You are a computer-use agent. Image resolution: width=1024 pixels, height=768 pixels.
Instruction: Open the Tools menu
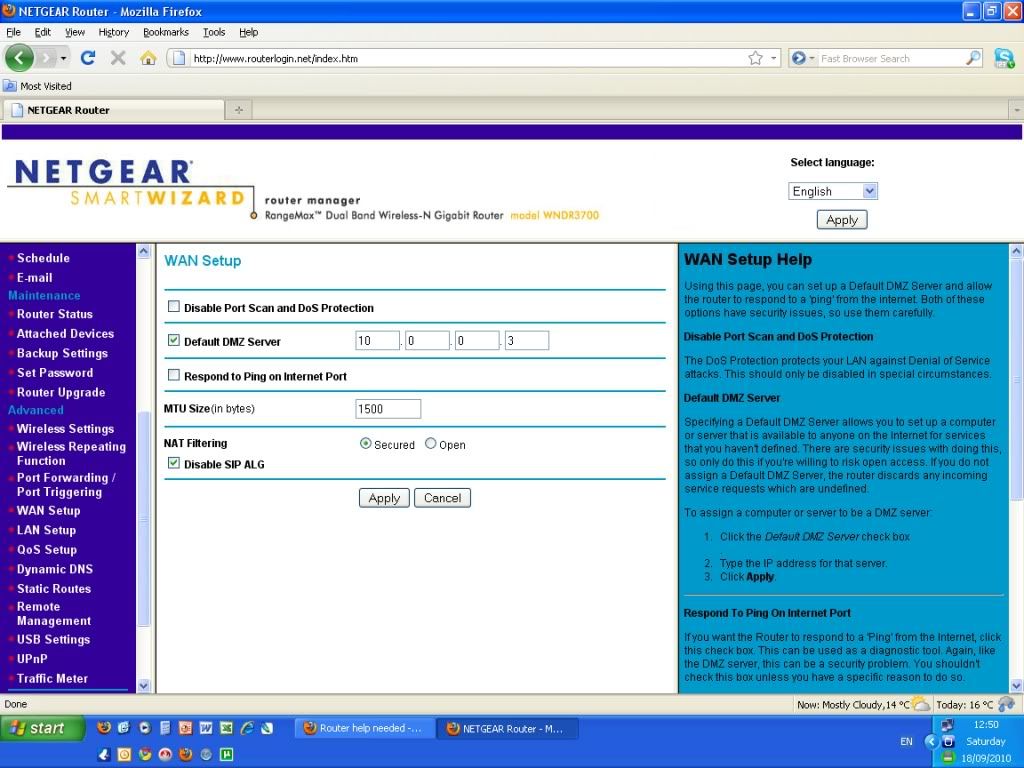click(x=214, y=32)
